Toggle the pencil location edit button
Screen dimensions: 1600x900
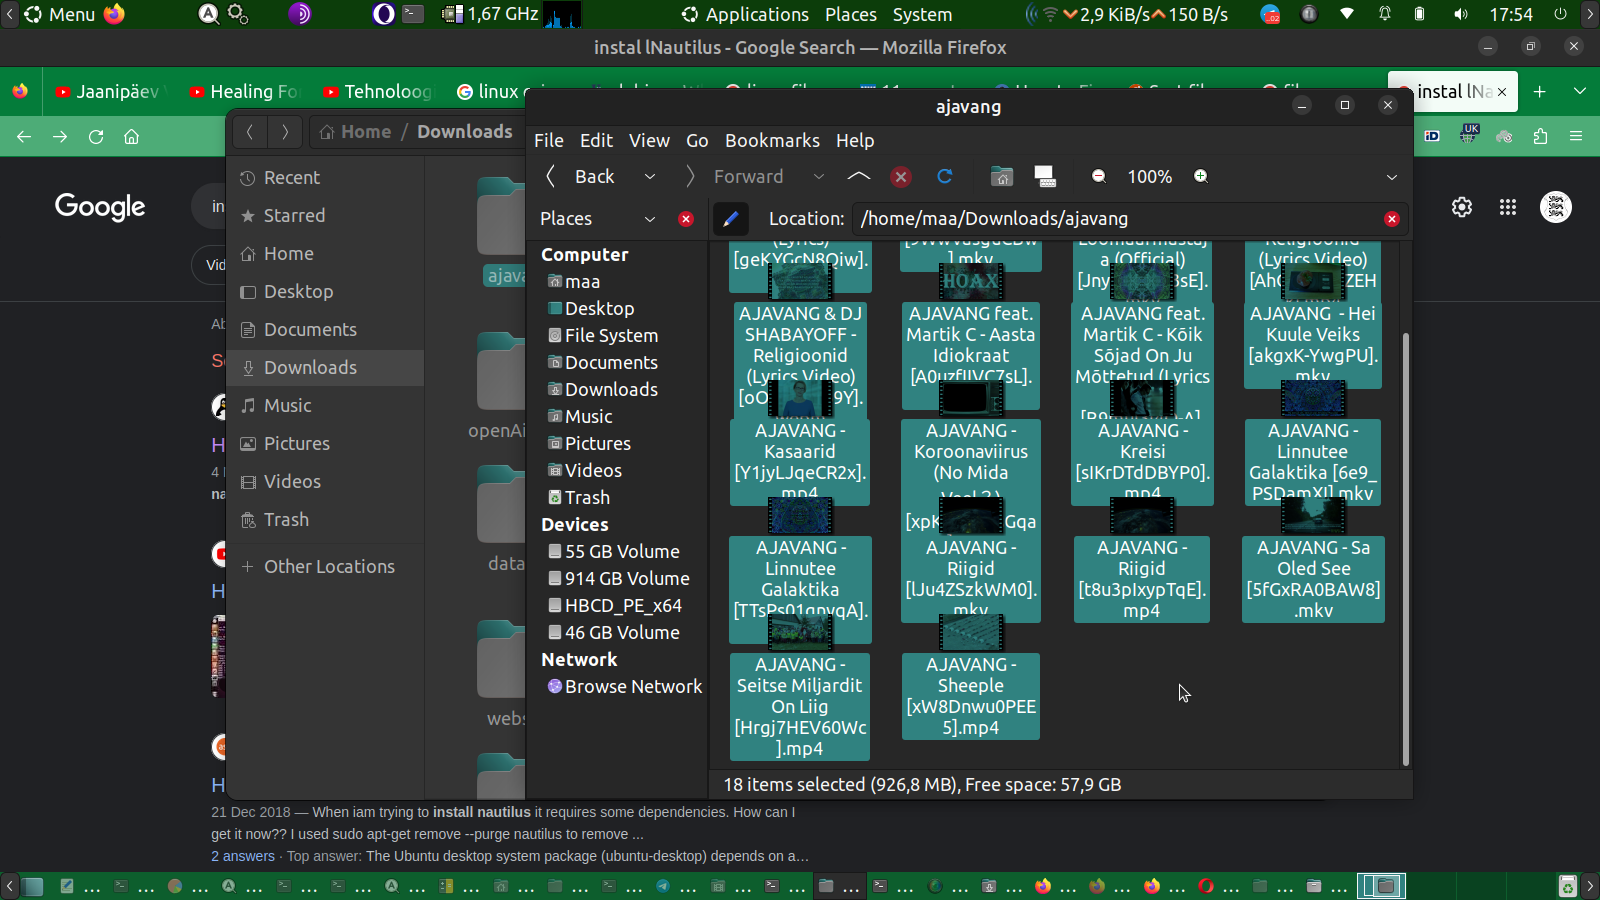730,219
